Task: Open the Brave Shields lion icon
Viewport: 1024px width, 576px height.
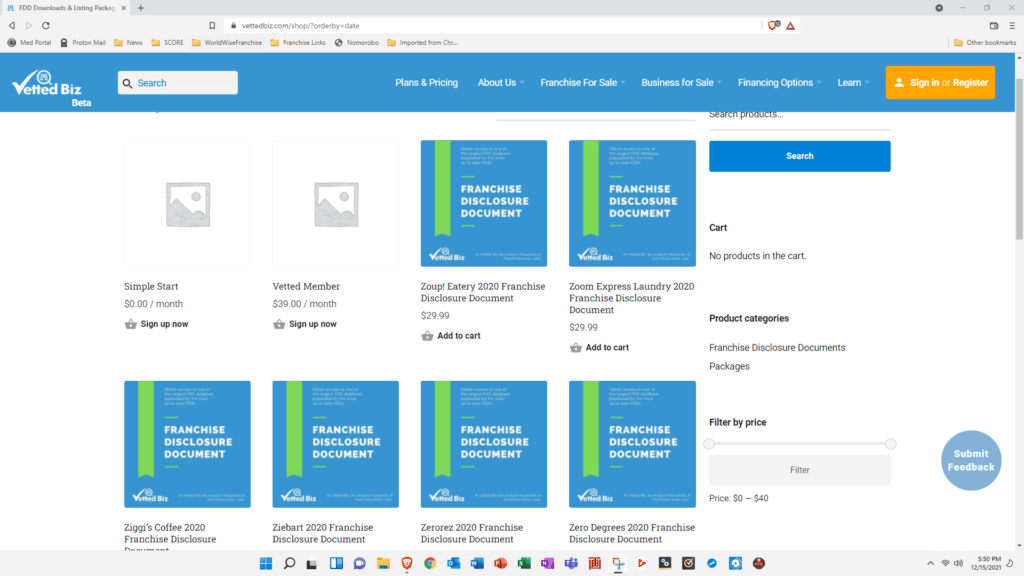Action: (x=774, y=25)
